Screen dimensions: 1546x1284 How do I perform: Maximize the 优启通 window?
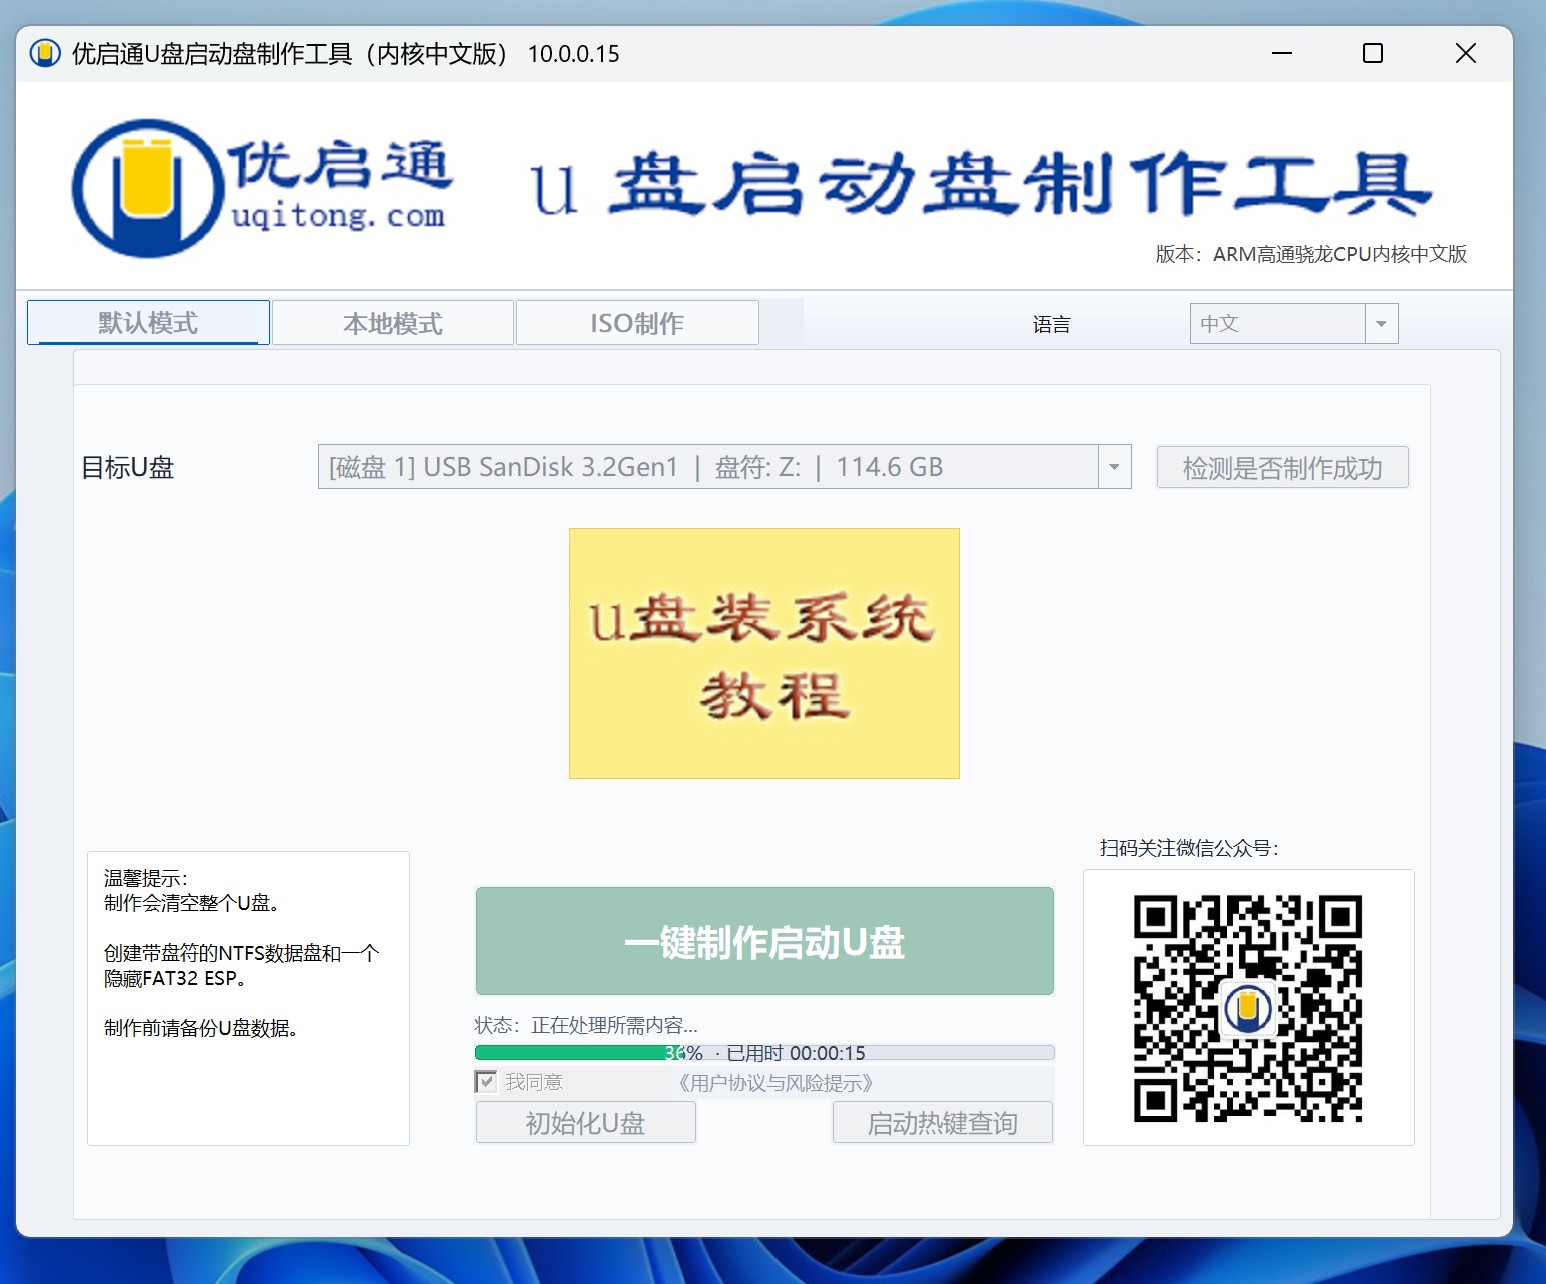[x=1373, y=53]
